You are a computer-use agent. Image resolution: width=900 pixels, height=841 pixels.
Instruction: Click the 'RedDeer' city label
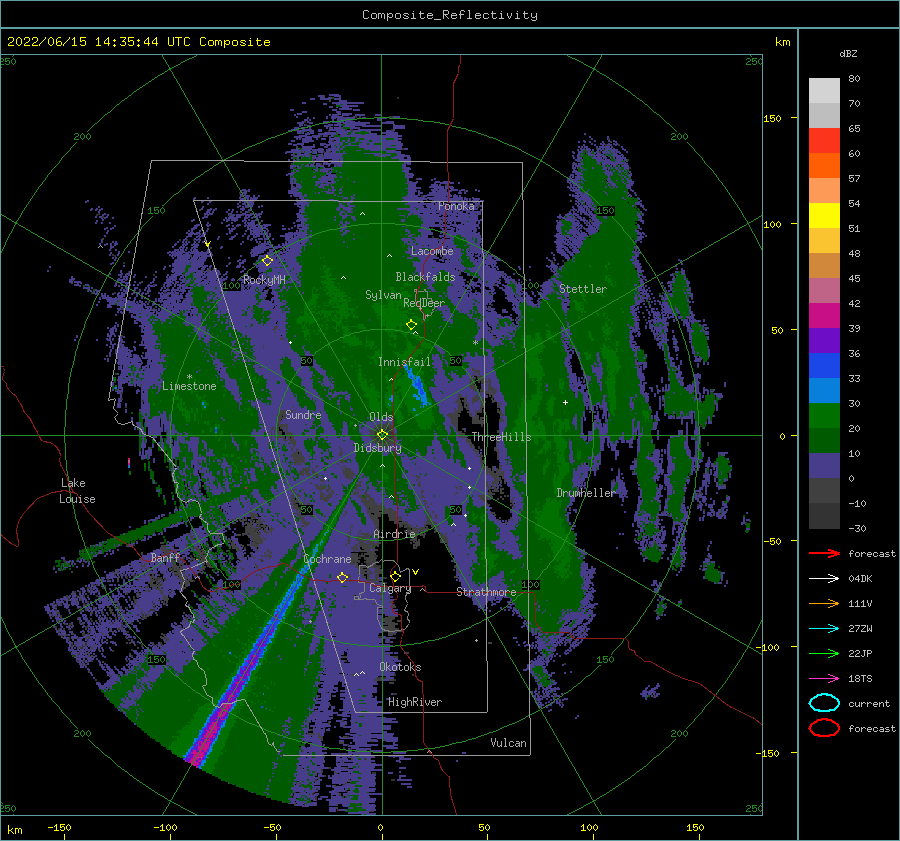[x=424, y=303]
